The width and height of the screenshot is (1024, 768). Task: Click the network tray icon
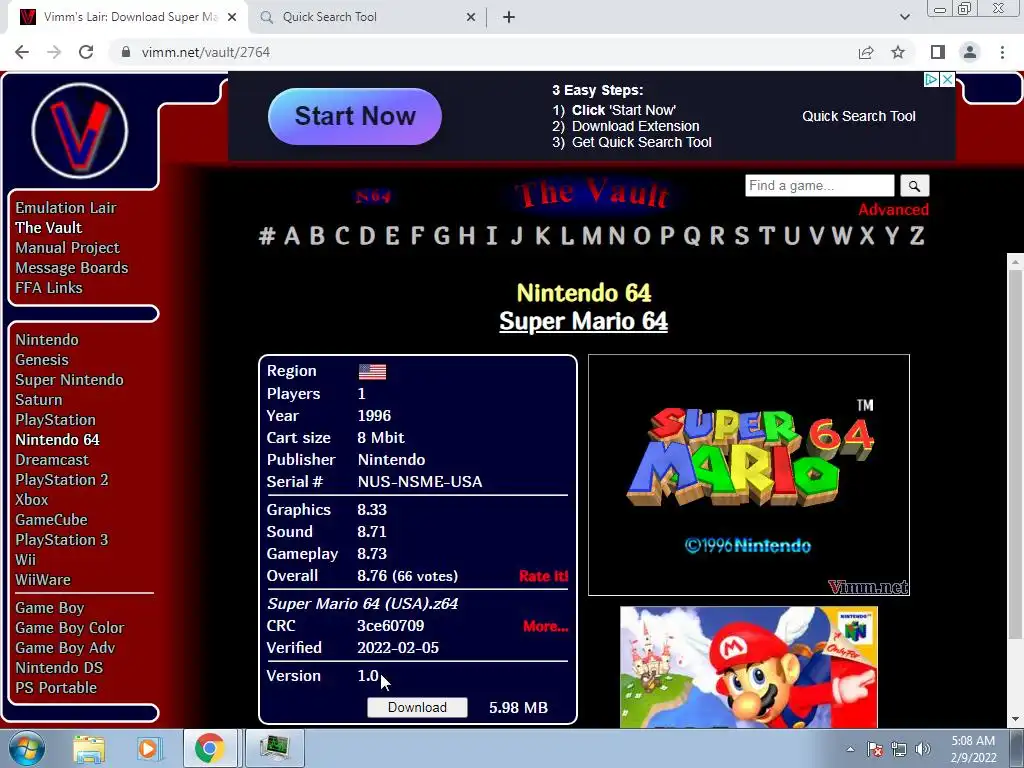(x=899, y=749)
